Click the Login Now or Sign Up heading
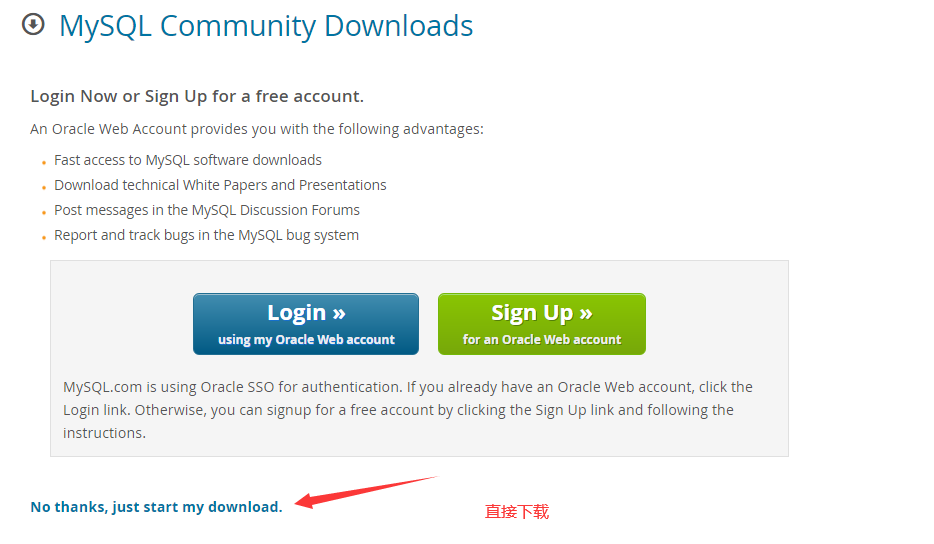Image resolution: width=934 pixels, height=544 pixels. (x=197, y=97)
